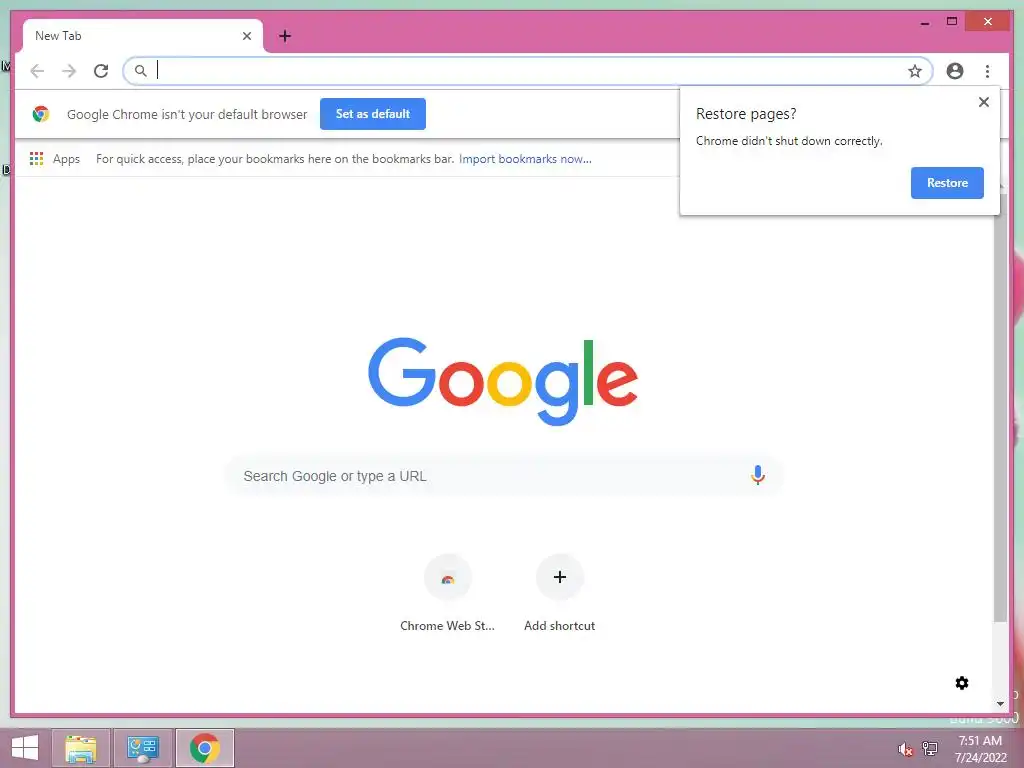
Task: Open a new tab with the plus button
Action: tap(285, 36)
